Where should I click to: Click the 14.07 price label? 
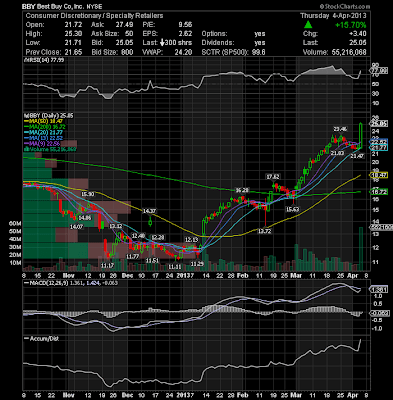point(76,227)
